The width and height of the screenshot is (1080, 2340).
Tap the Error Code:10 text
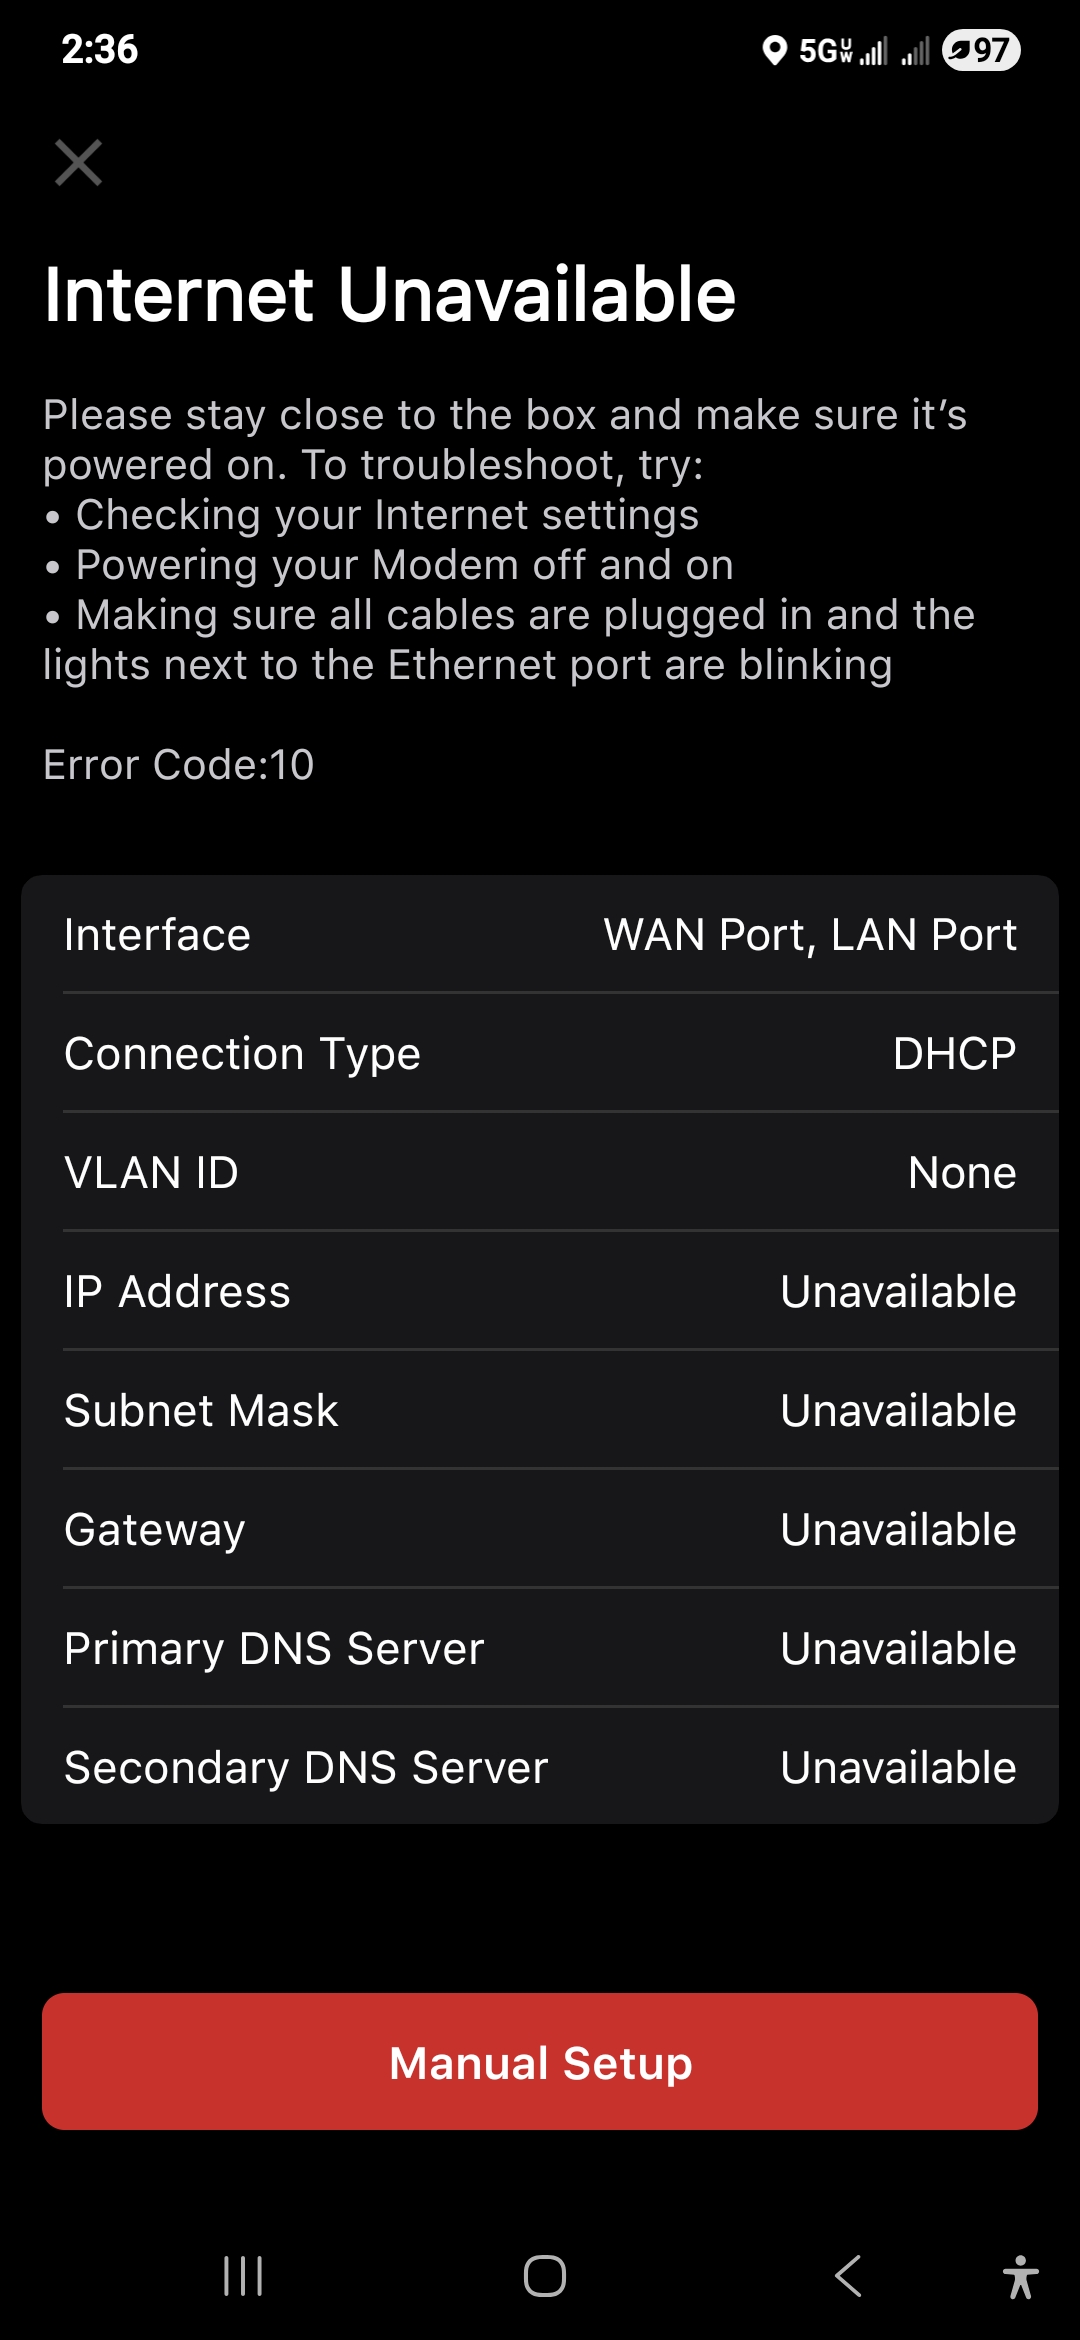179,765
